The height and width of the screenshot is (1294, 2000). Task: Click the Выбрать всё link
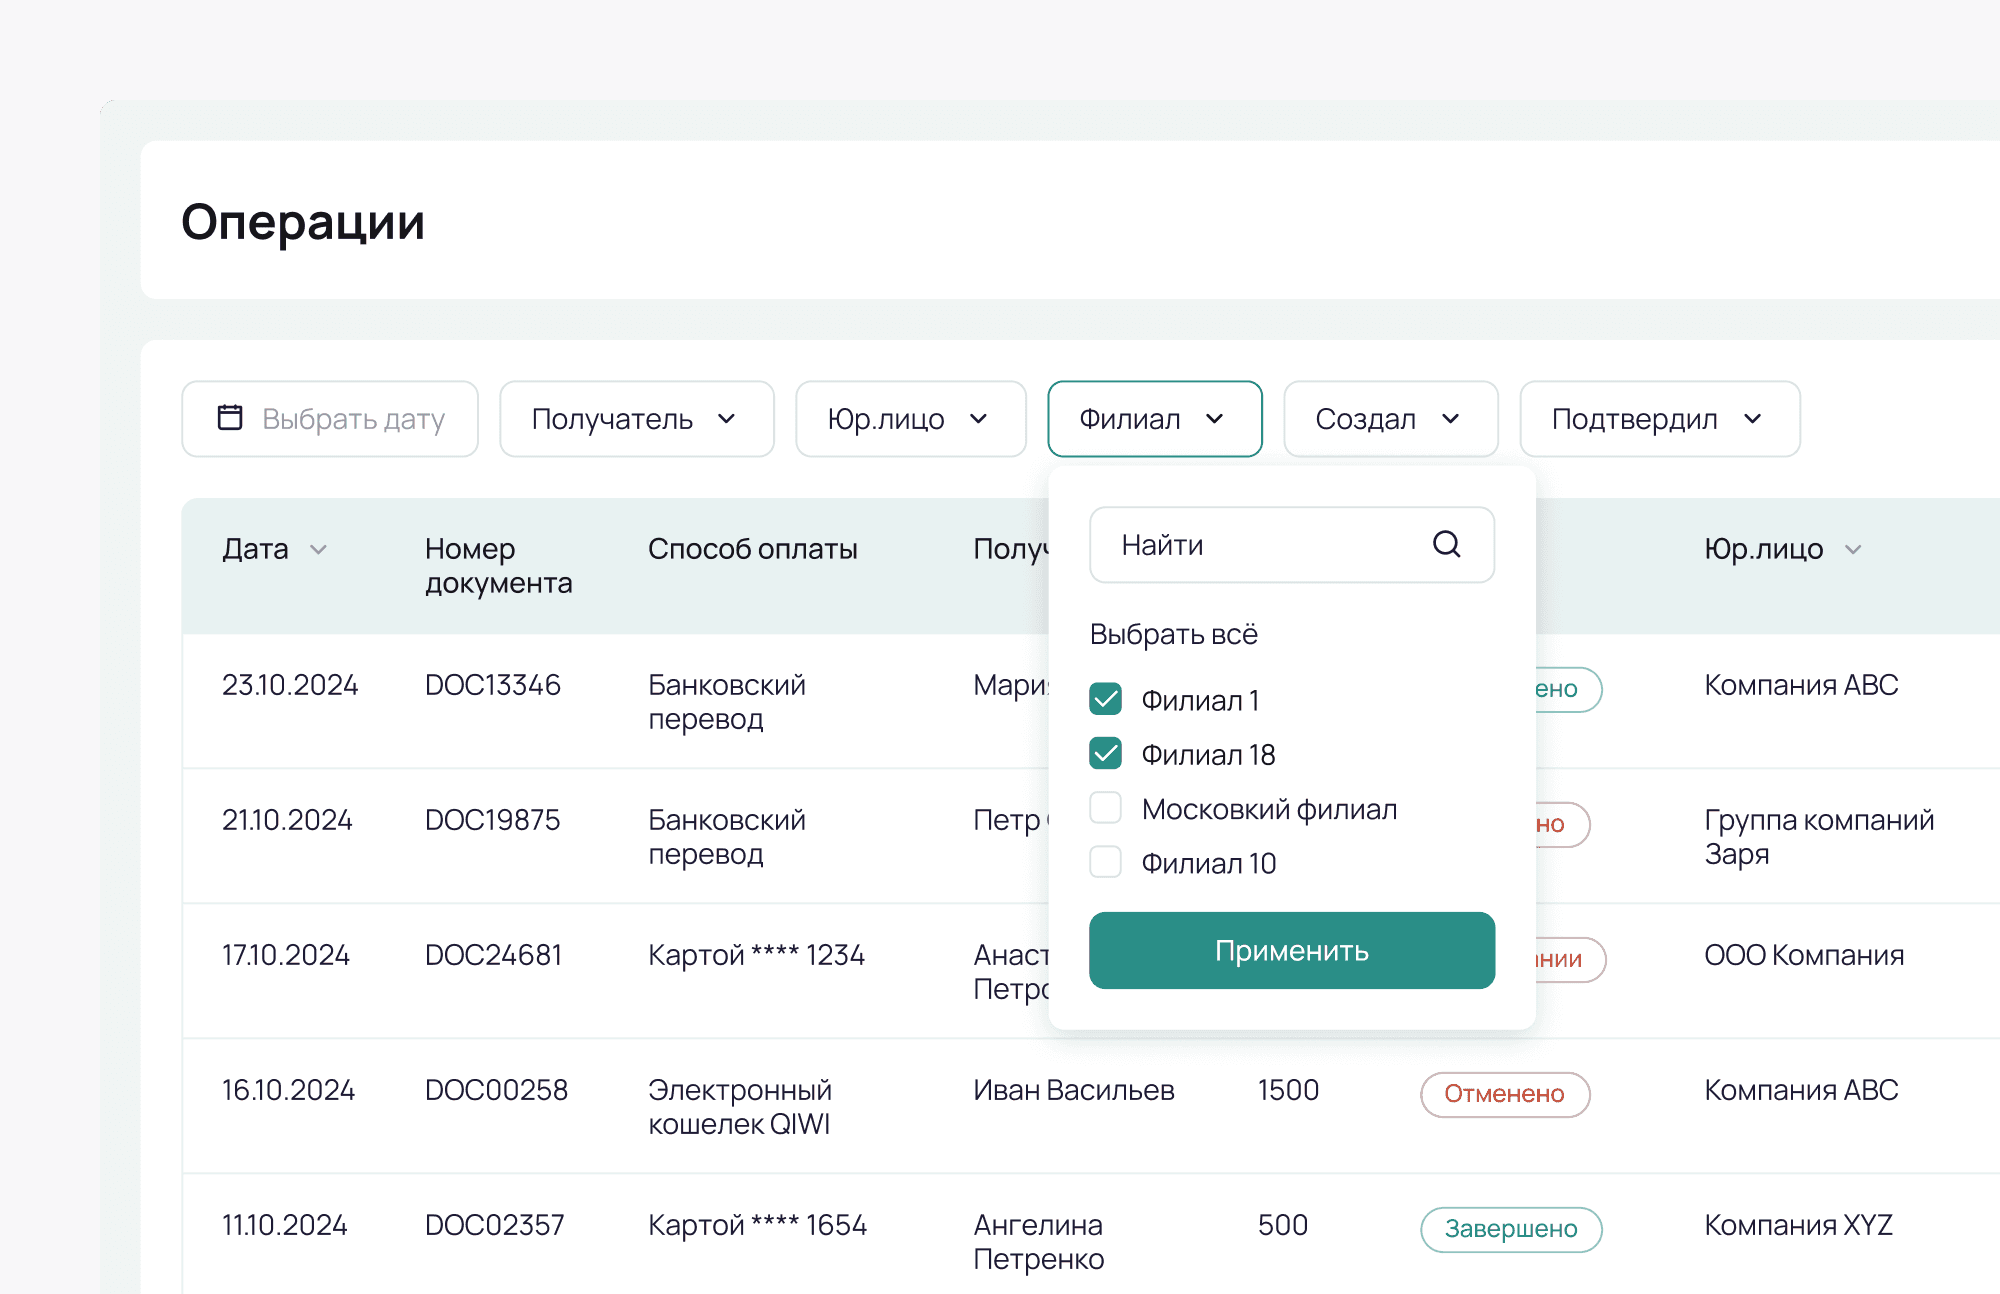(x=1173, y=634)
